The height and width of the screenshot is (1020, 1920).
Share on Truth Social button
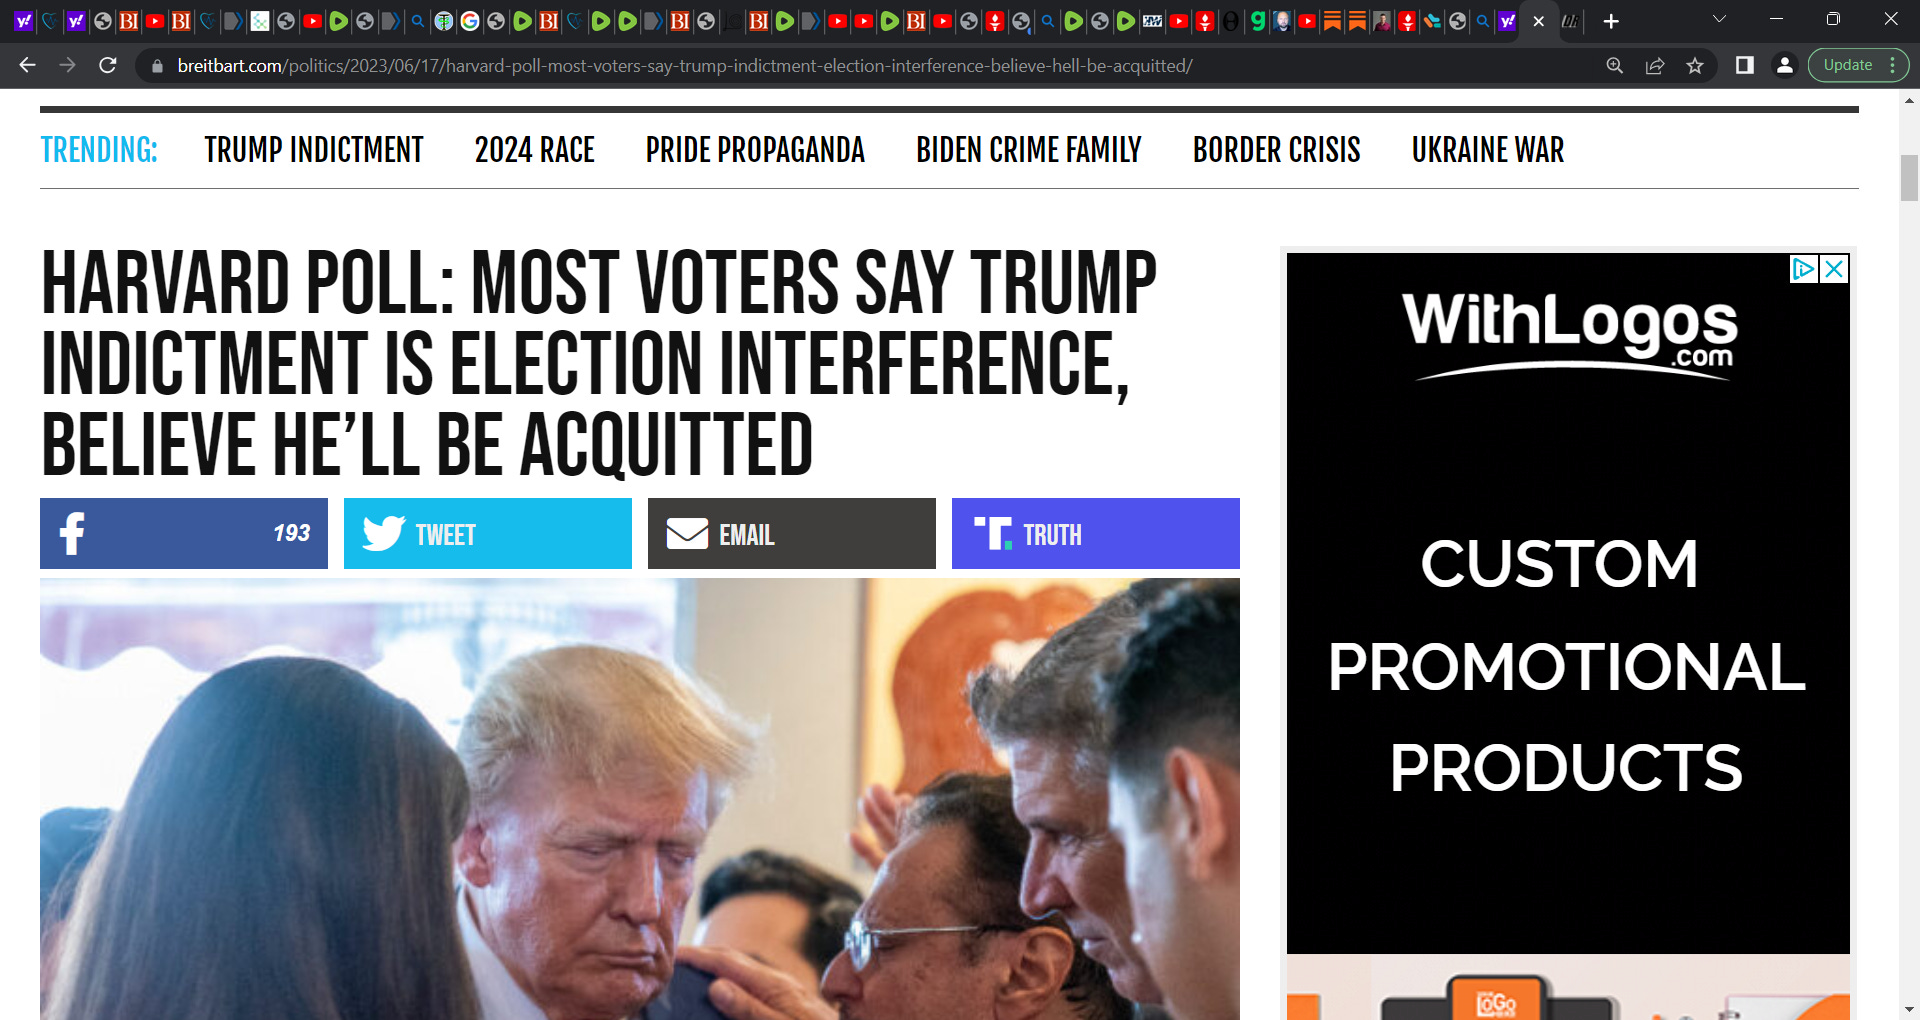tap(1096, 533)
